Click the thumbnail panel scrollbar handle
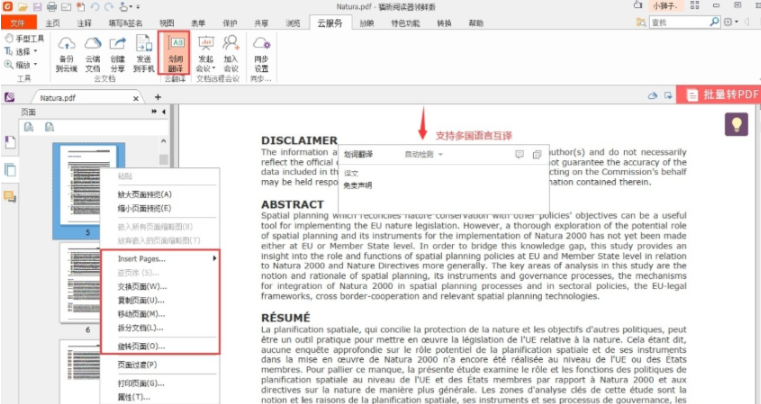Screen dimensions: 761x404 164,159
